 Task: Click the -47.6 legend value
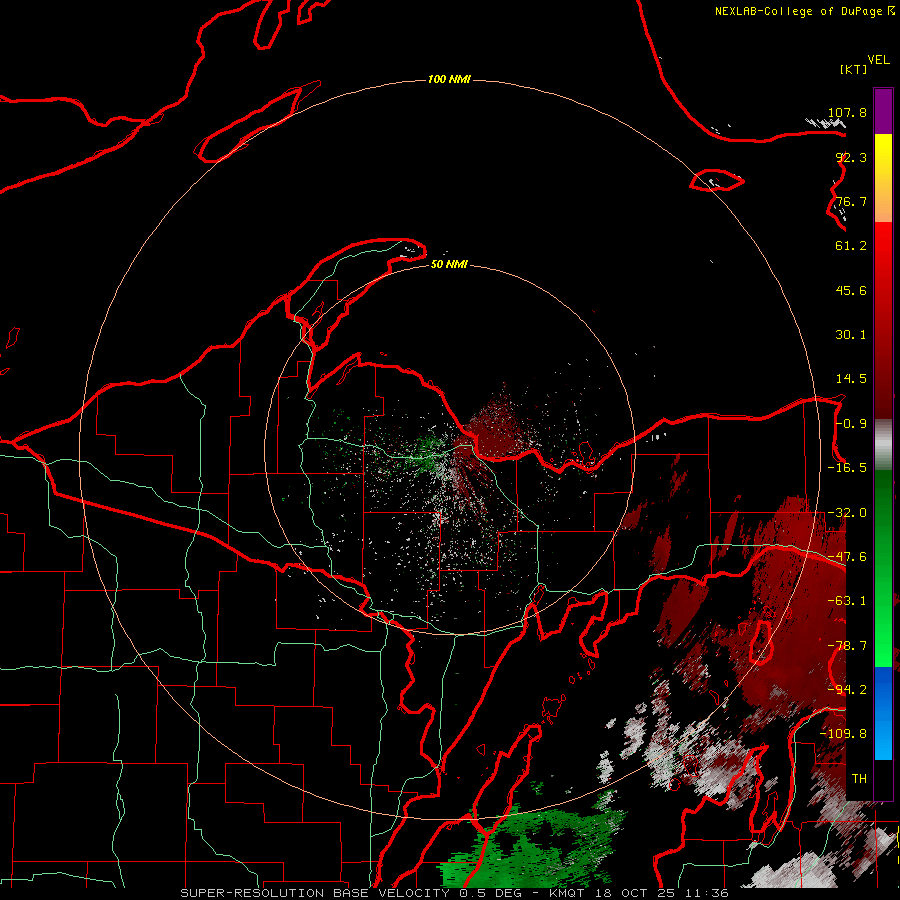847,557
